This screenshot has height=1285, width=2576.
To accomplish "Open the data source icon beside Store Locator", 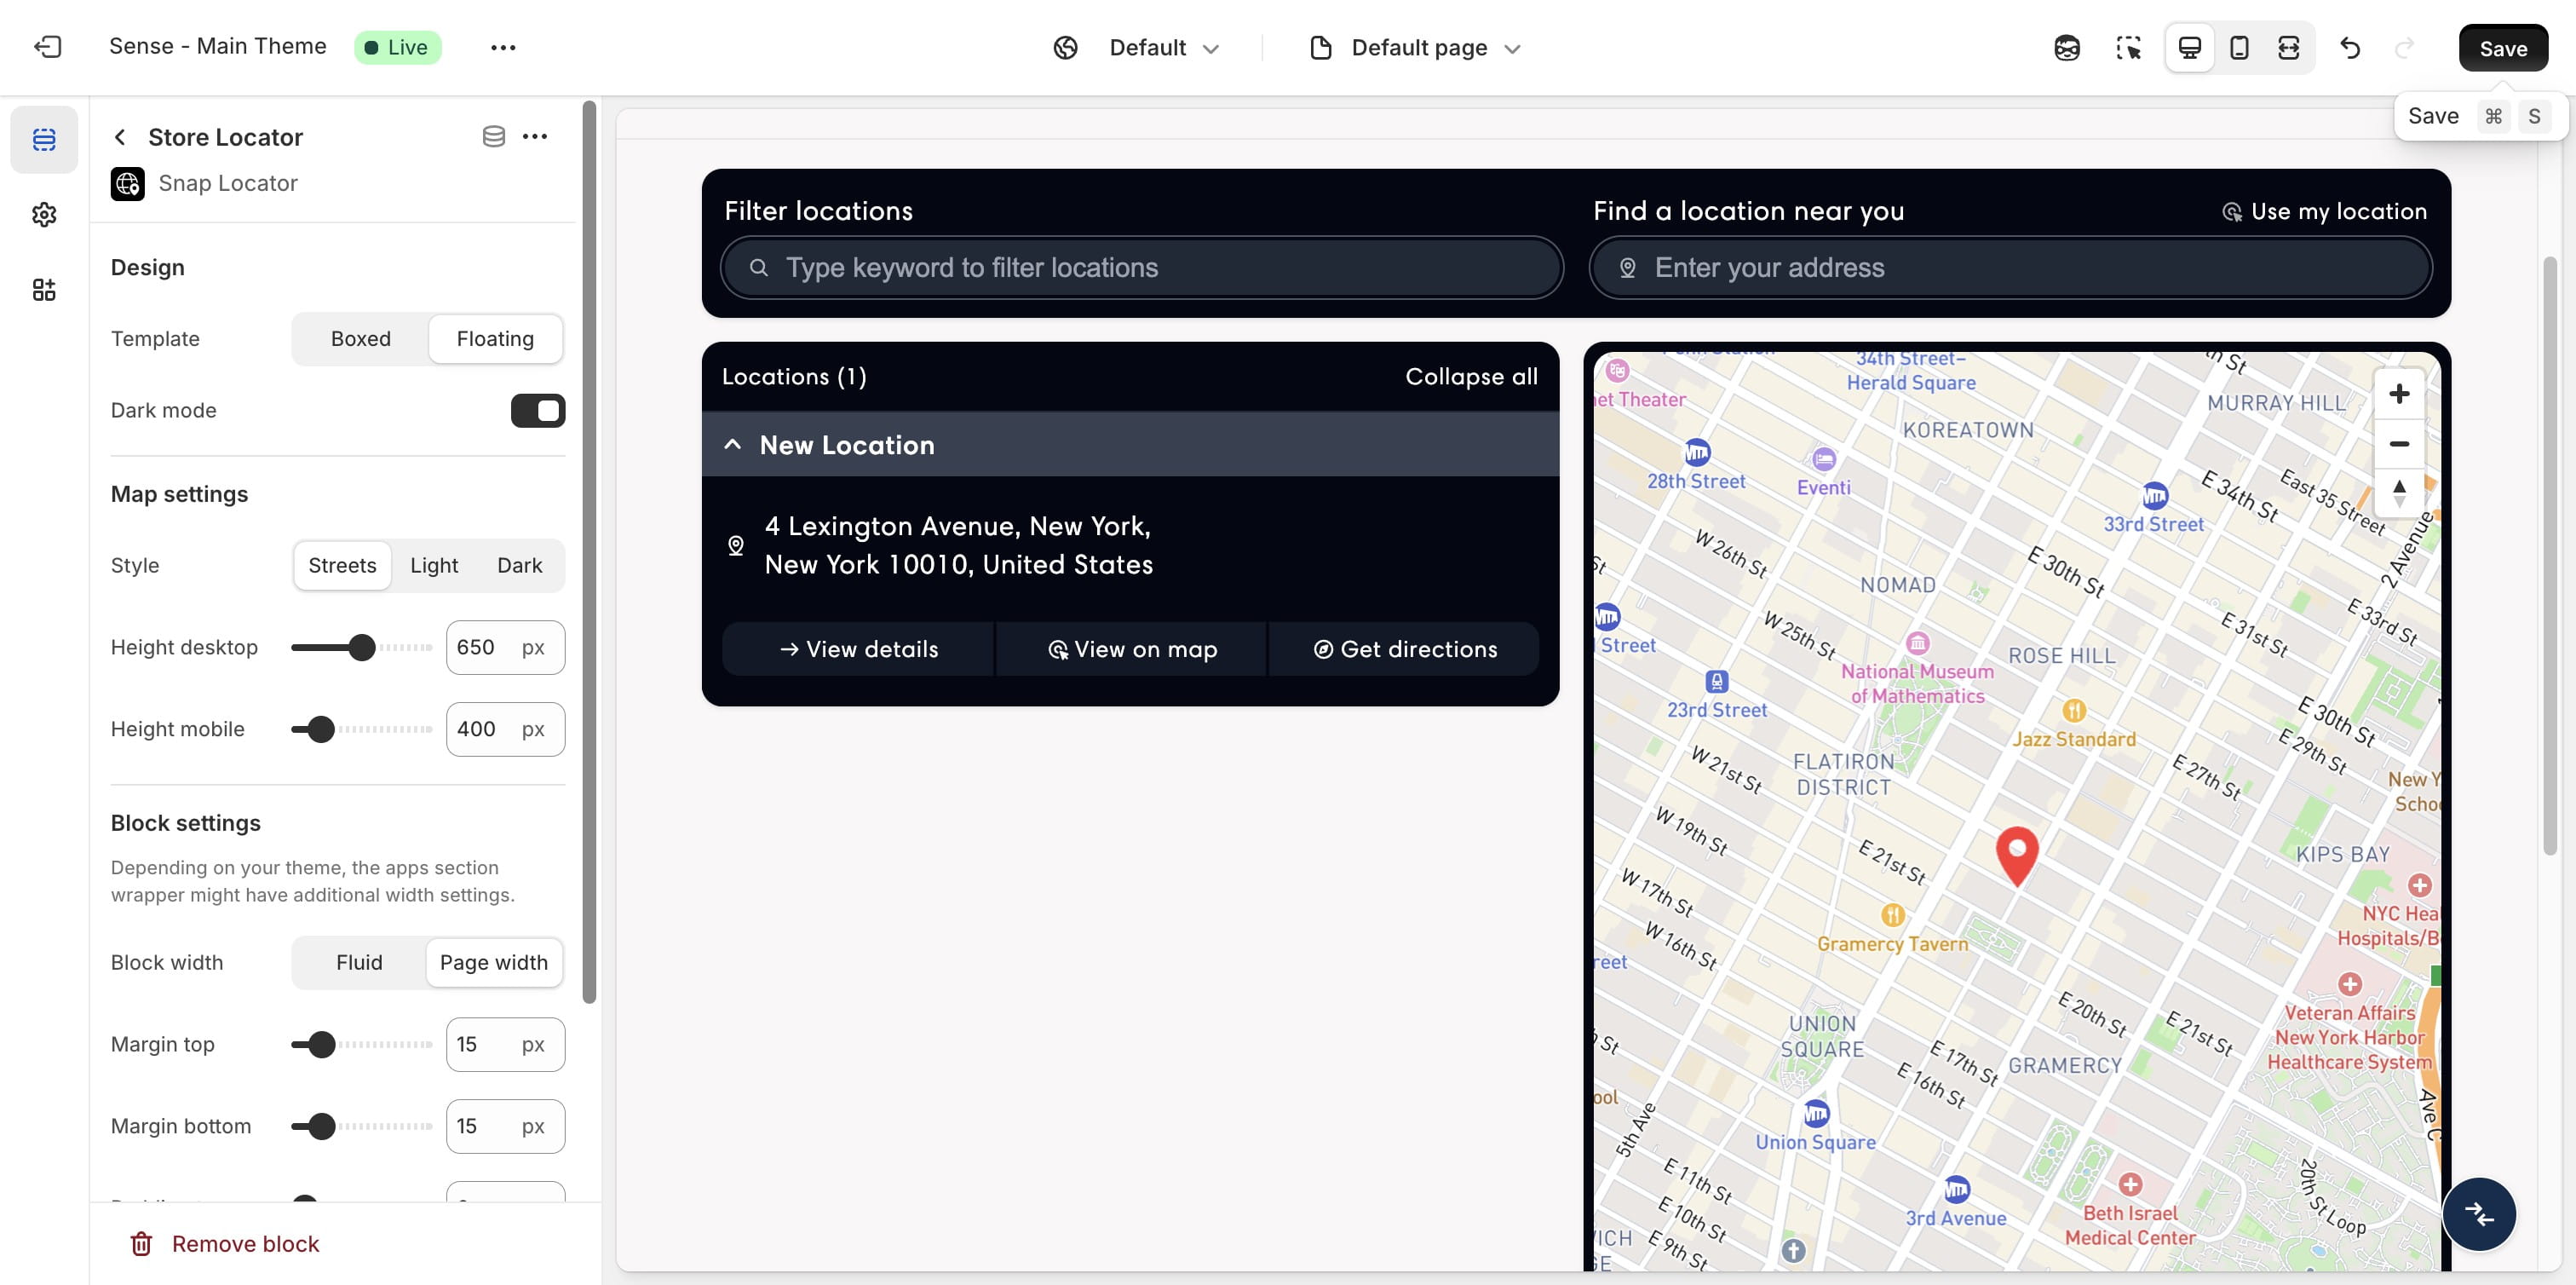I will (x=494, y=136).
